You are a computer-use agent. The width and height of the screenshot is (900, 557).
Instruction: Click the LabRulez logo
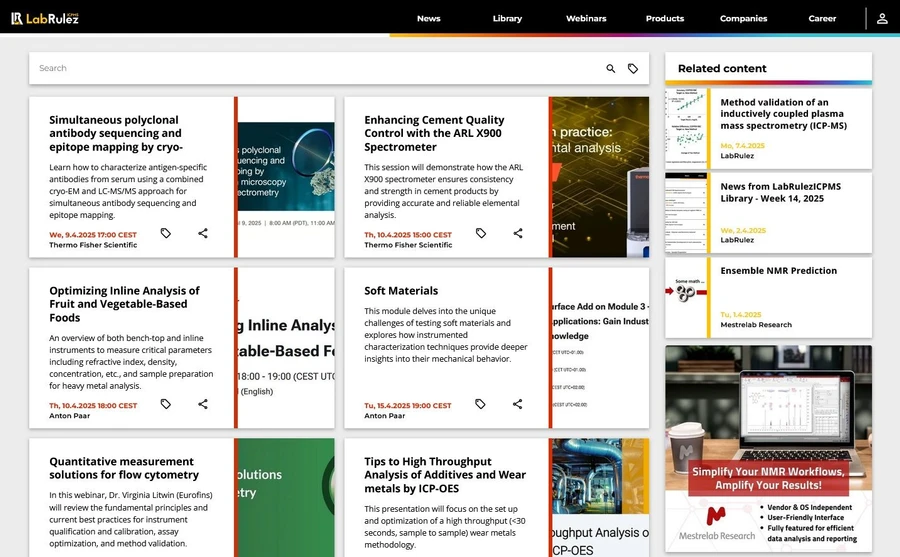click(x=45, y=18)
